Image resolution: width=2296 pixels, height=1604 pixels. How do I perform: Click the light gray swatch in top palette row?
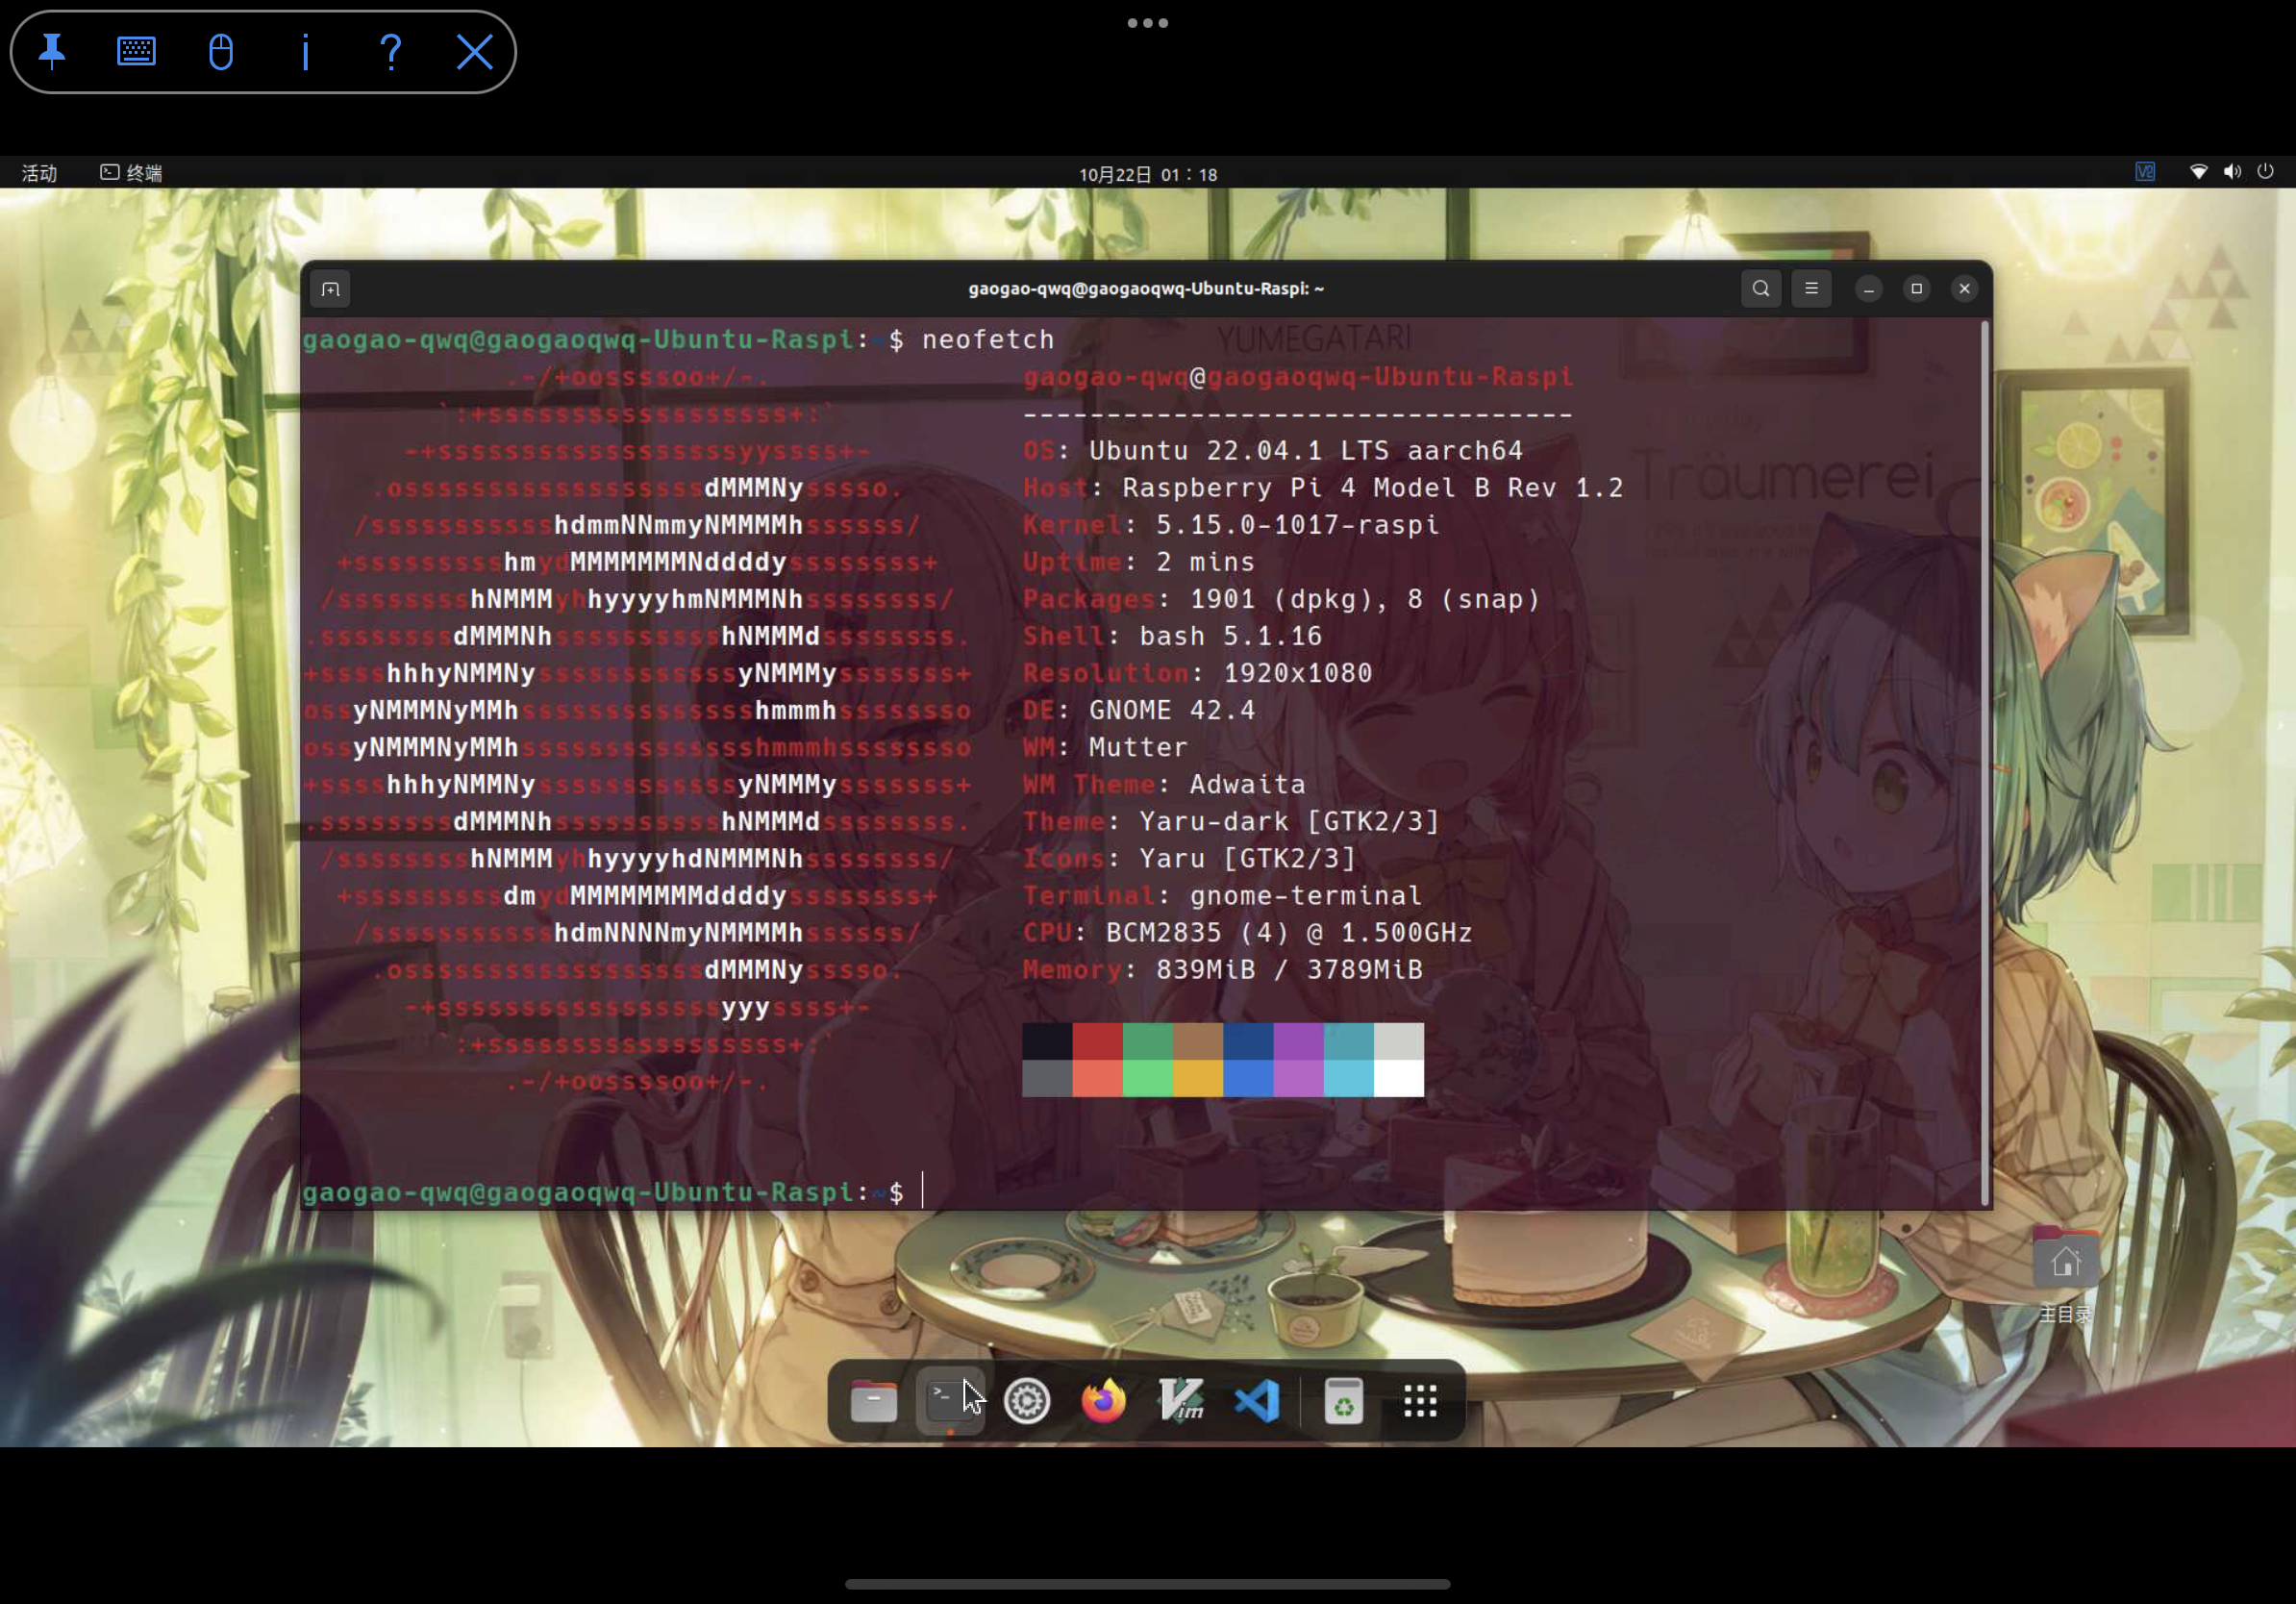(x=1398, y=1041)
